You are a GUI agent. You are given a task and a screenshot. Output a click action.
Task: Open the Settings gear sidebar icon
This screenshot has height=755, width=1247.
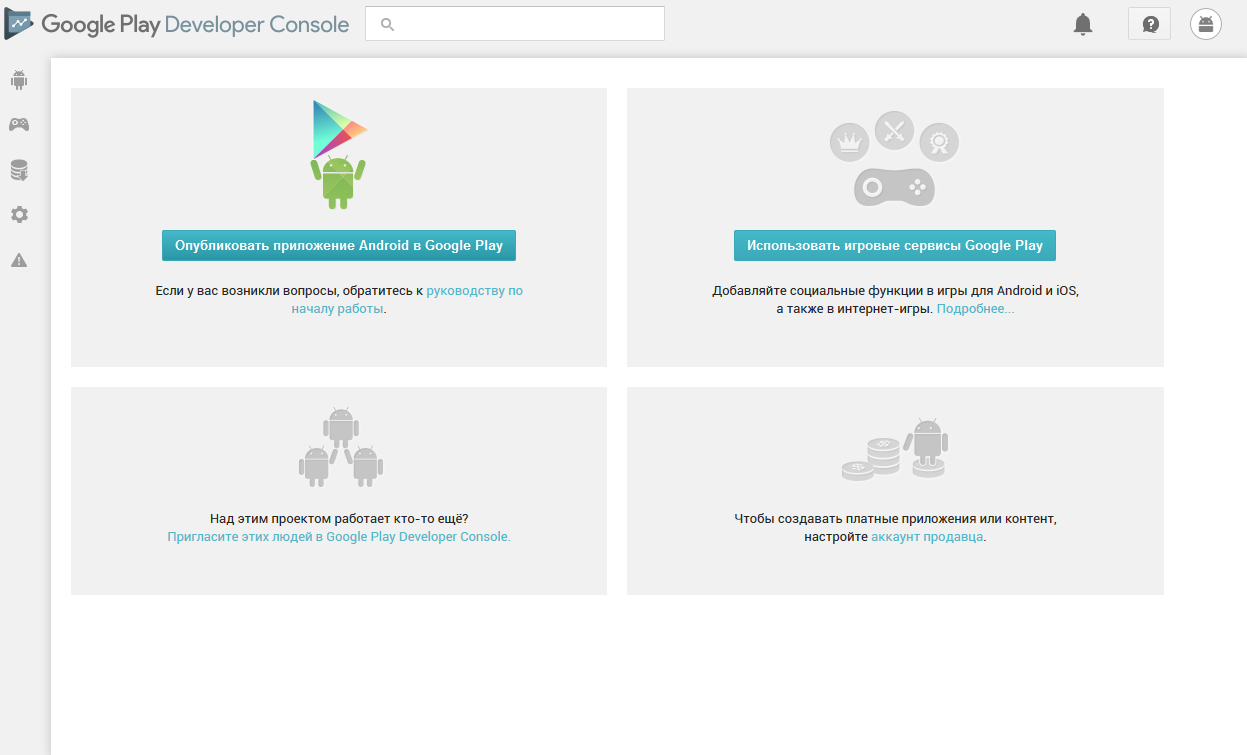[19, 215]
